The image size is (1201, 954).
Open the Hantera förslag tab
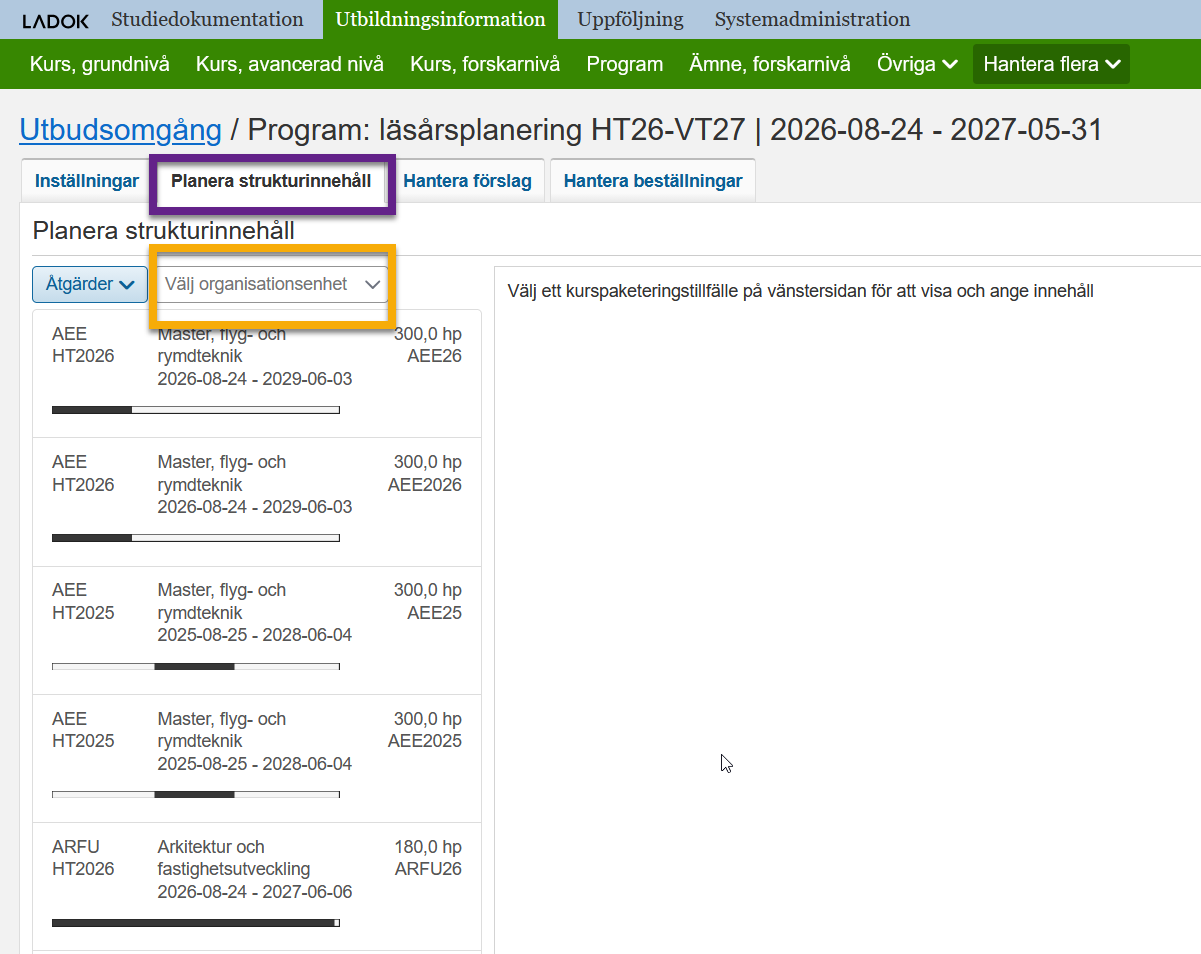tap(467, 181)
